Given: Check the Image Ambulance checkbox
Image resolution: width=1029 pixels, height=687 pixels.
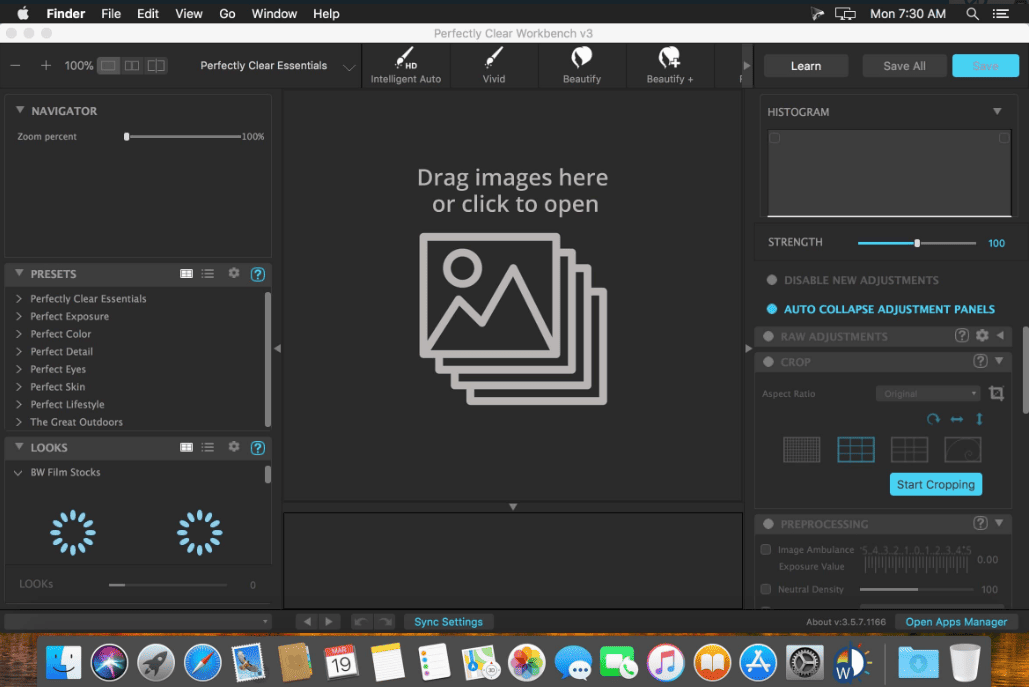Looking at the screenshot, I should click(x=765, y=549).
